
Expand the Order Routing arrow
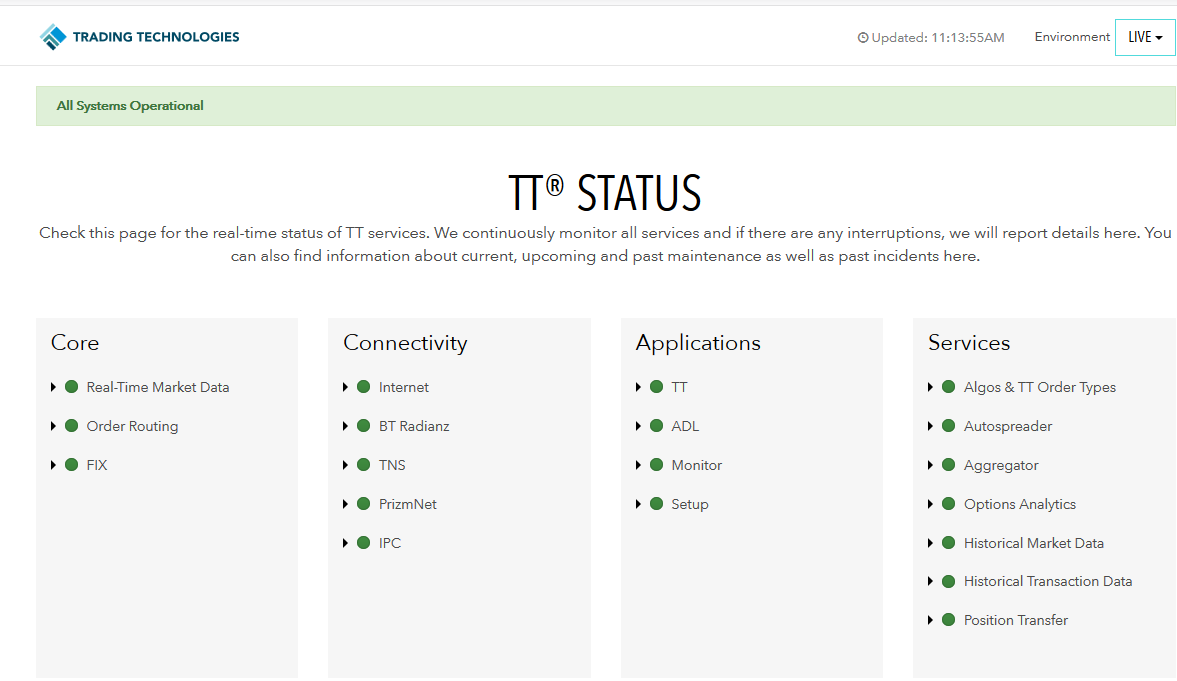click(x=53, y=426)
